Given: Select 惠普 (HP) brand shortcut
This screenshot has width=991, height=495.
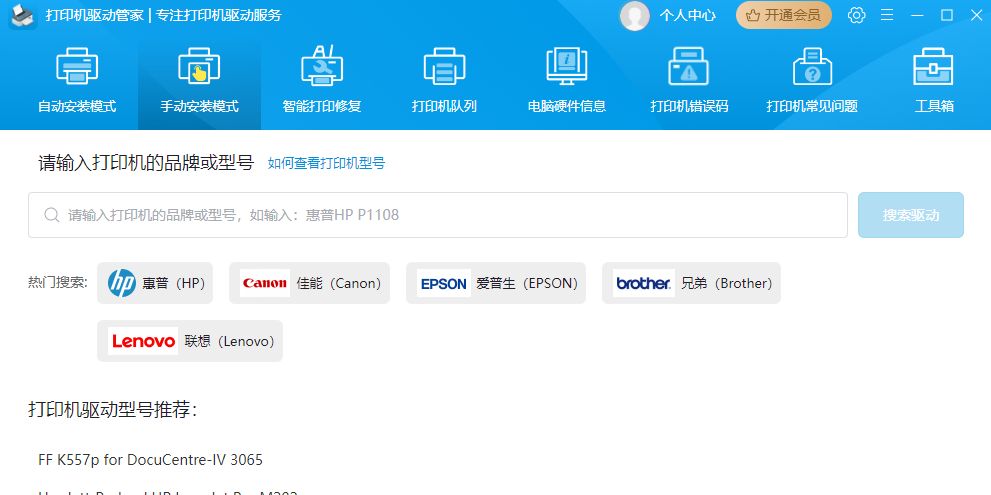Looking at the screenshot, I should (155, 283).
